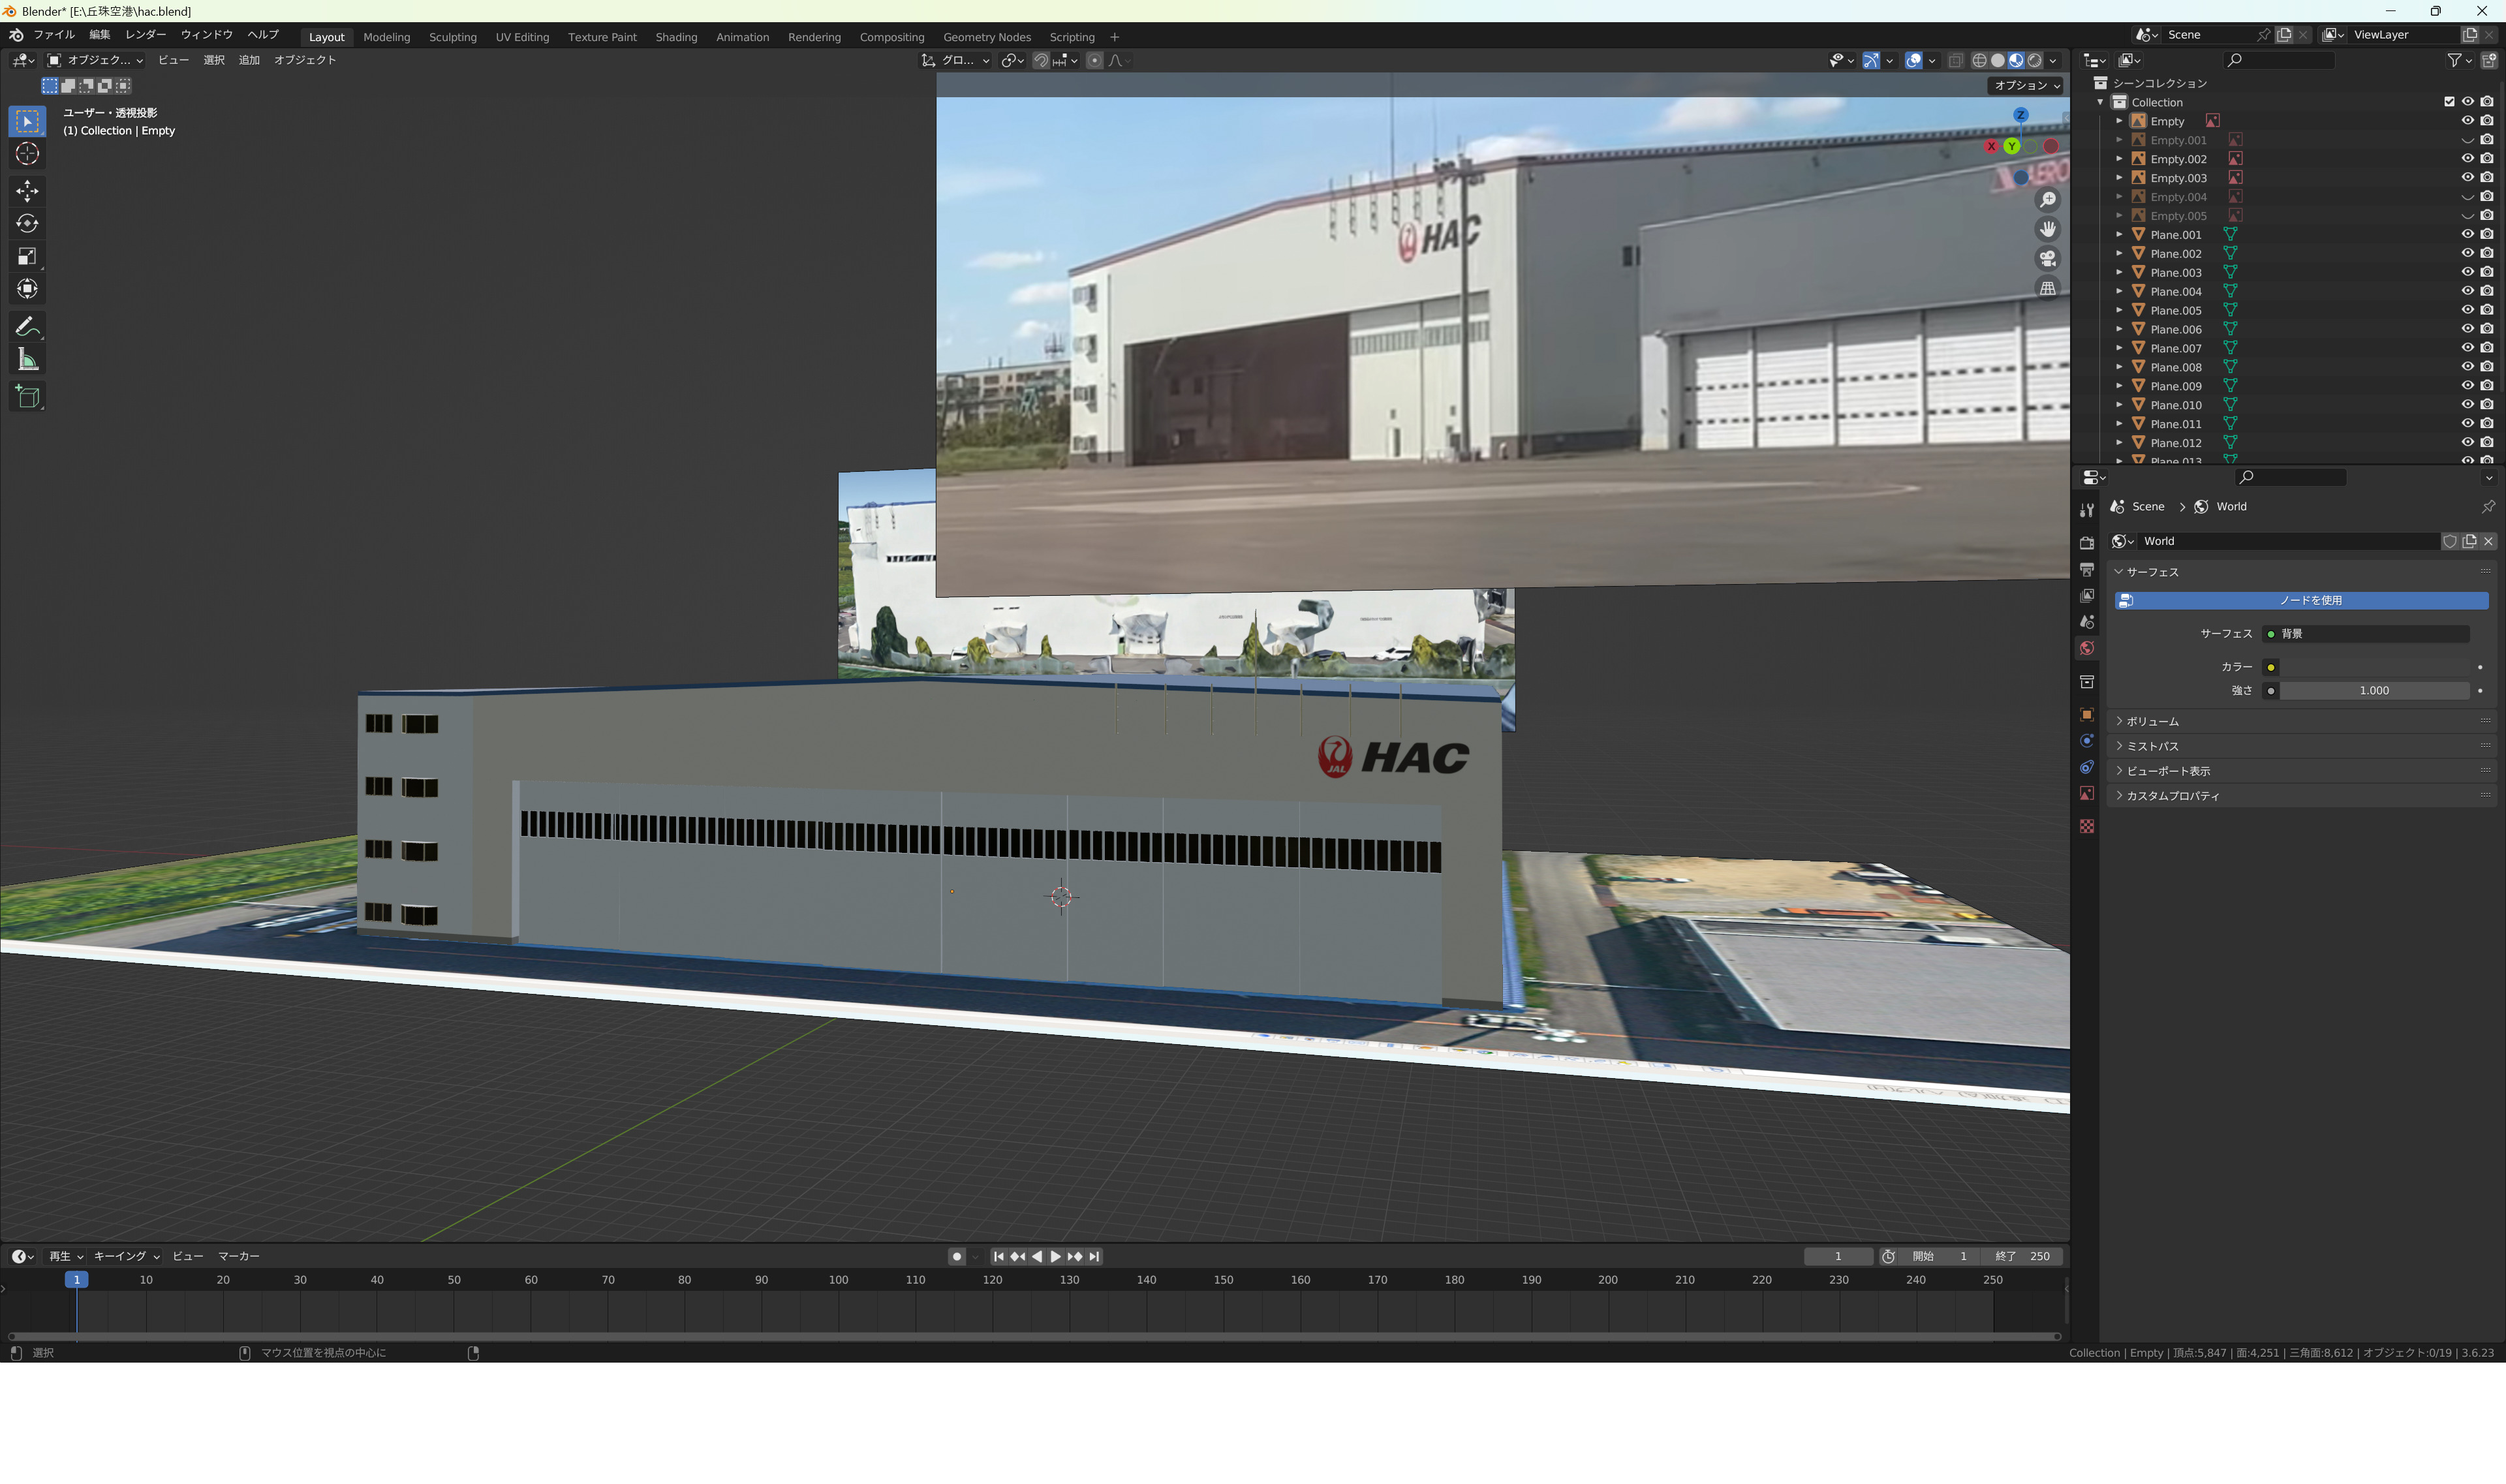Open the Render properties tab
The width and height of the screenshot is (2506, 1484).
2087,543
